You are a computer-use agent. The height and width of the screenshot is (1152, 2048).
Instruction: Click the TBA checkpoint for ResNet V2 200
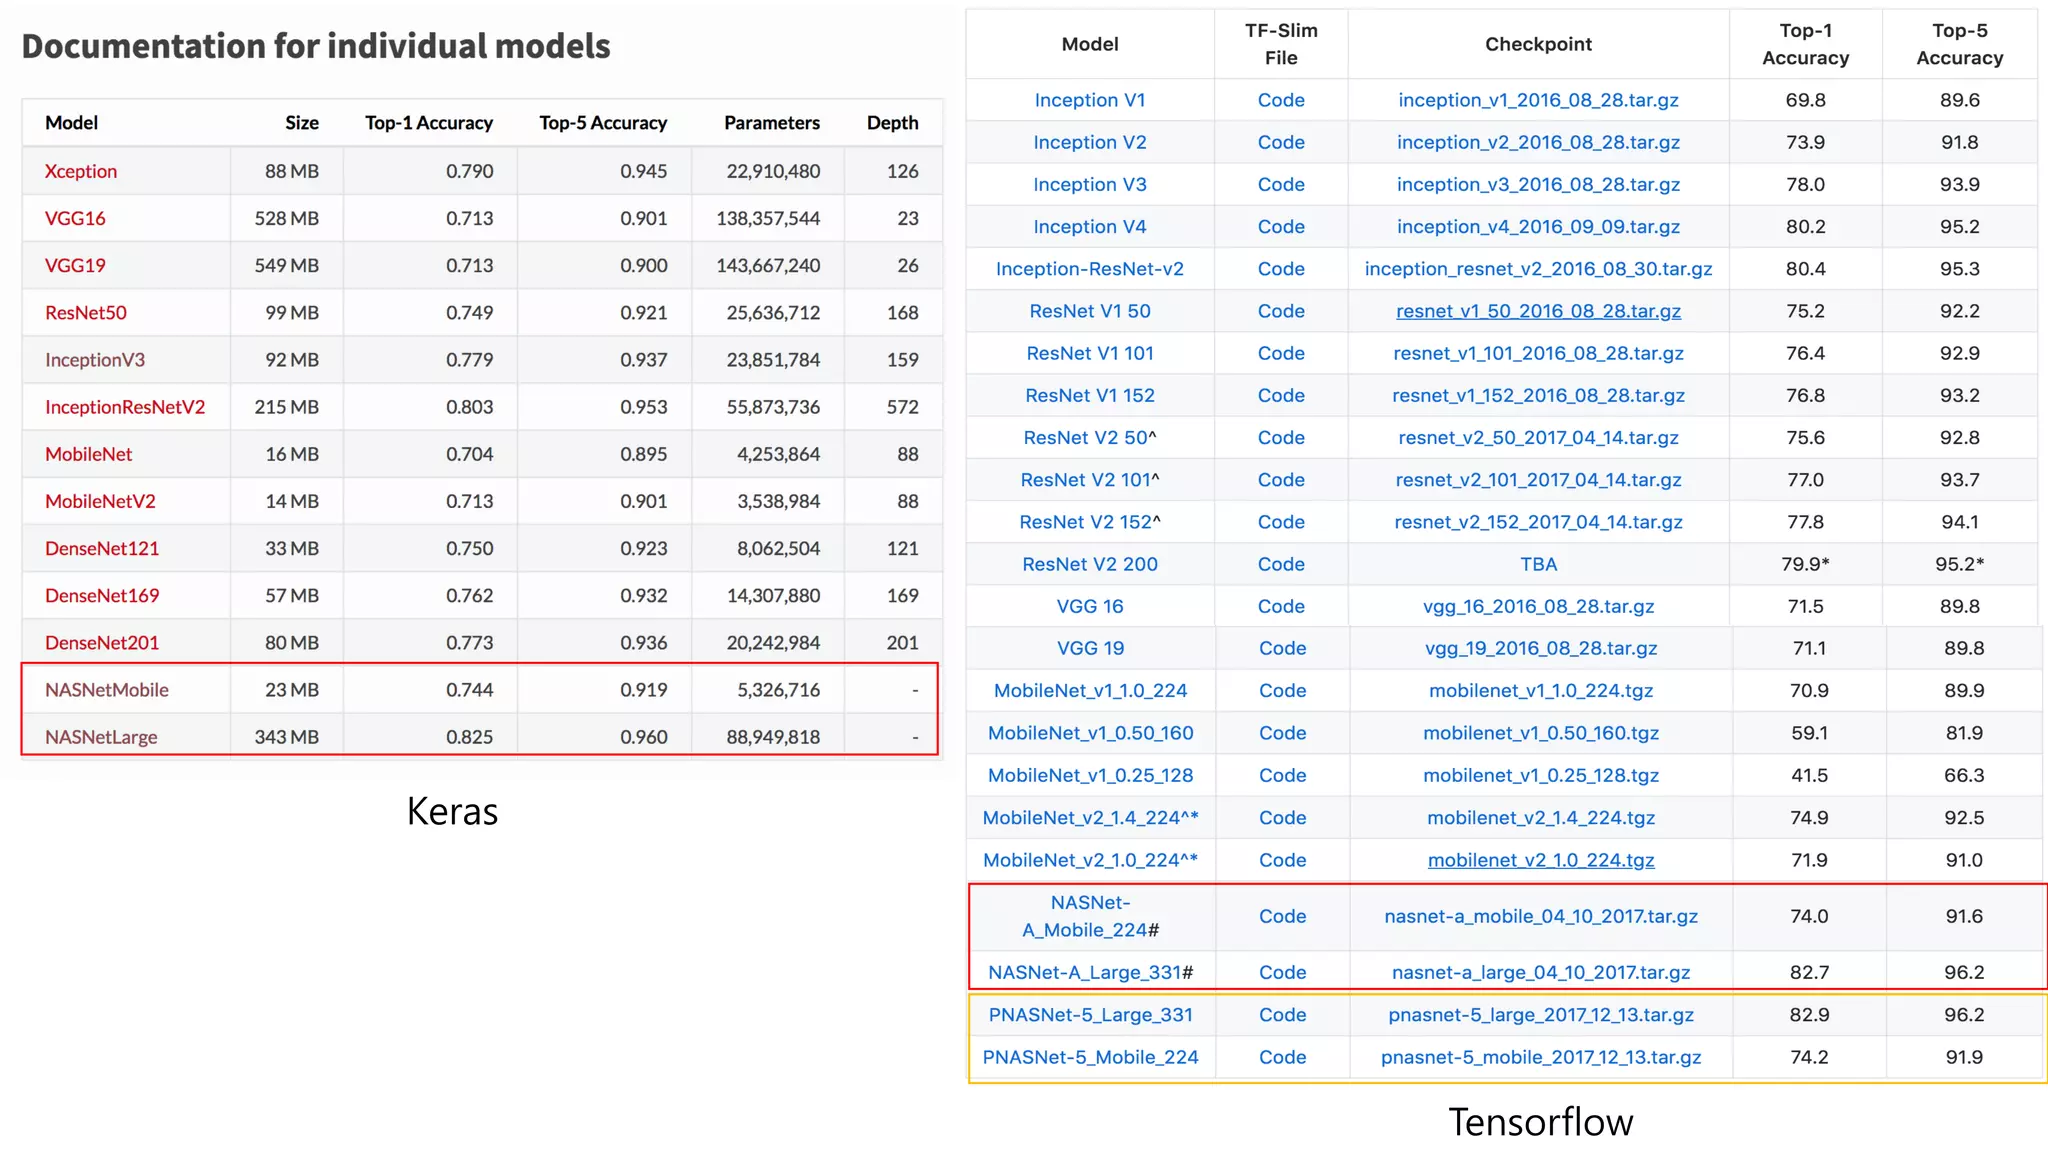tap(1538, 564)
